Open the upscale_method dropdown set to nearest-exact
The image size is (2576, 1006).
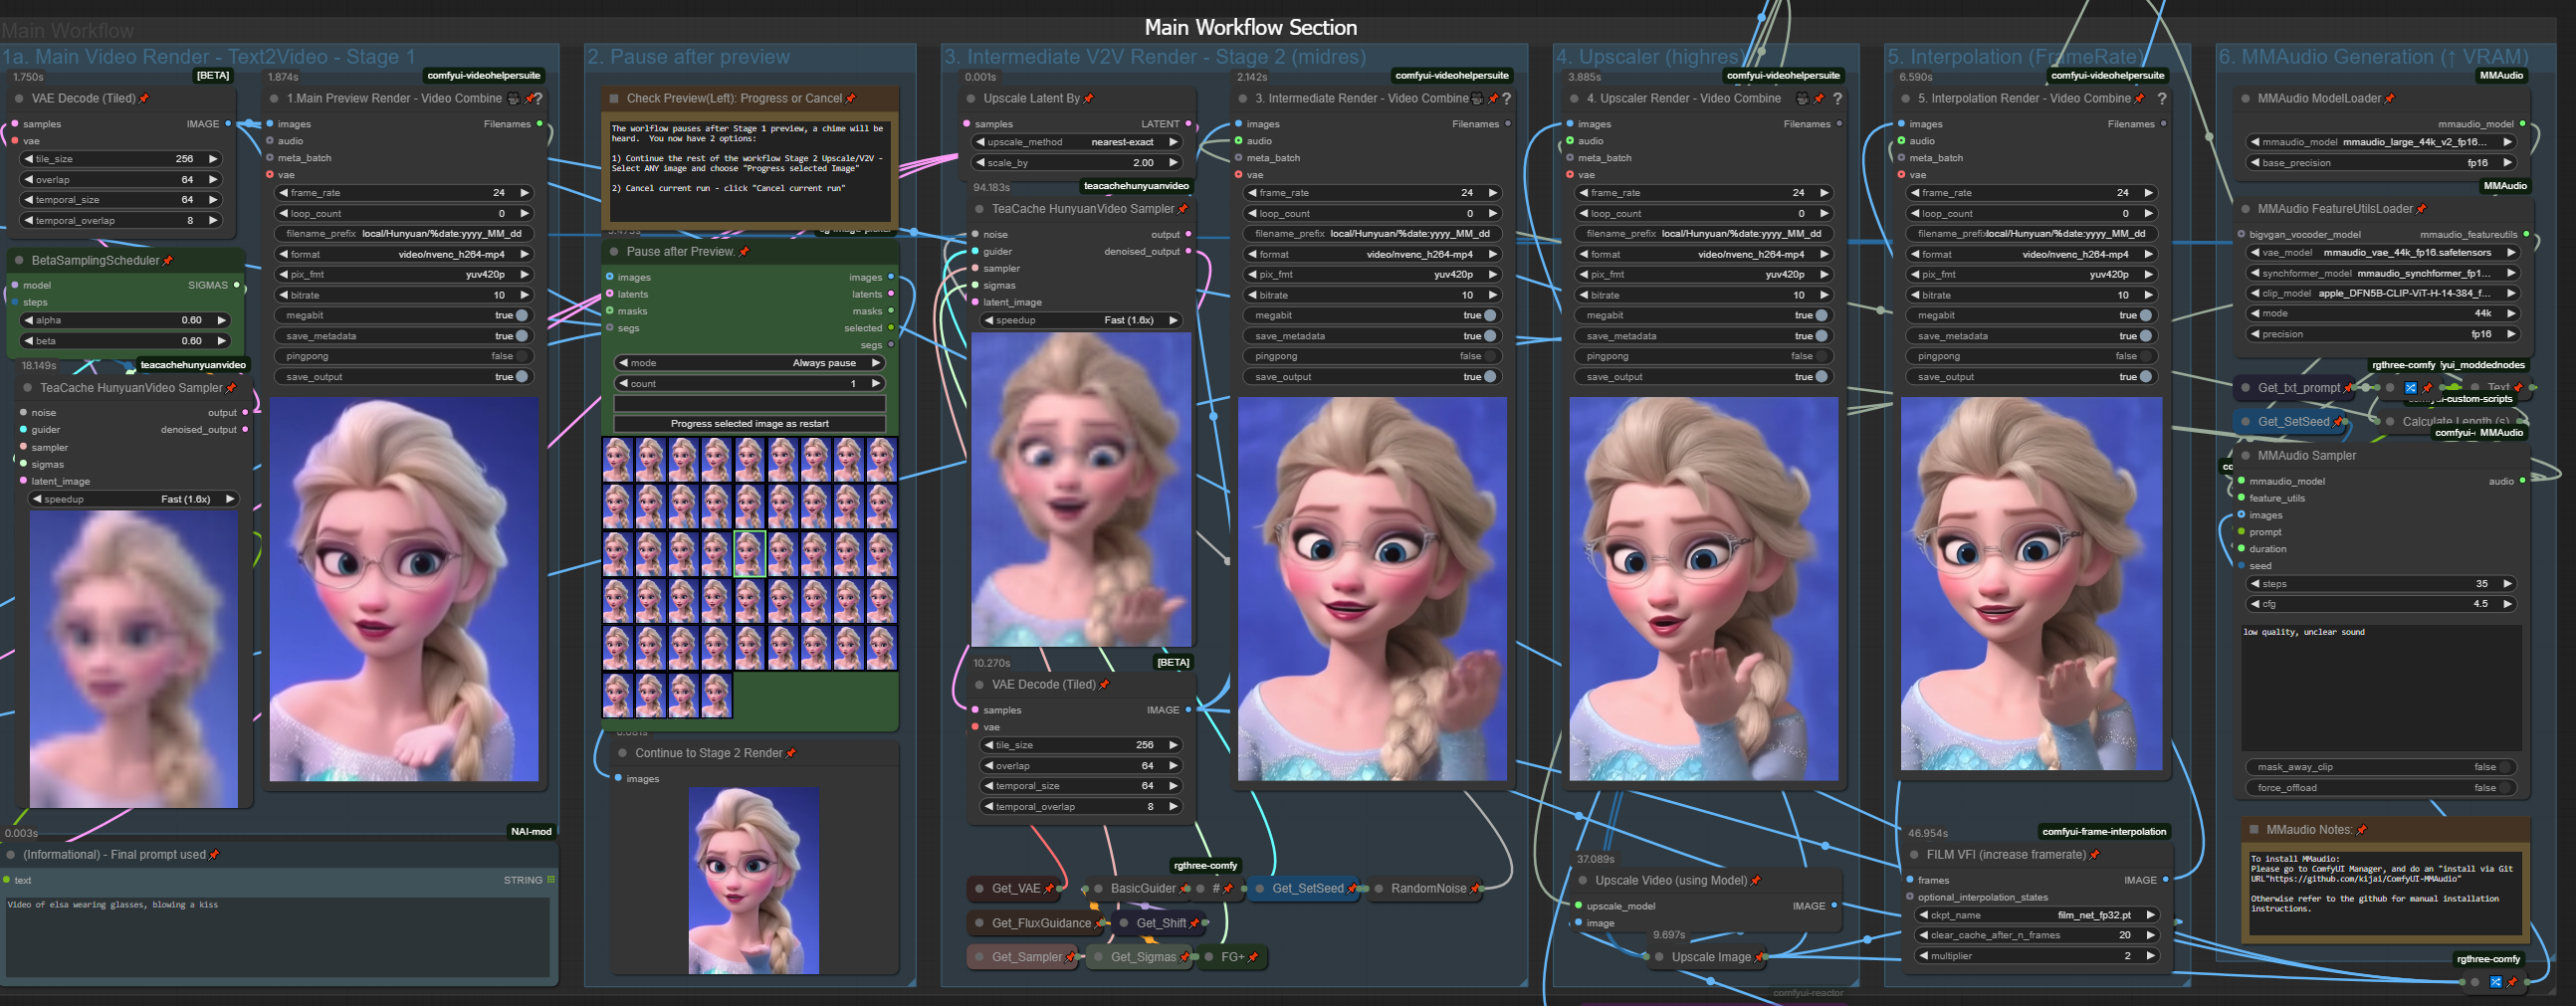[1078, 142]
